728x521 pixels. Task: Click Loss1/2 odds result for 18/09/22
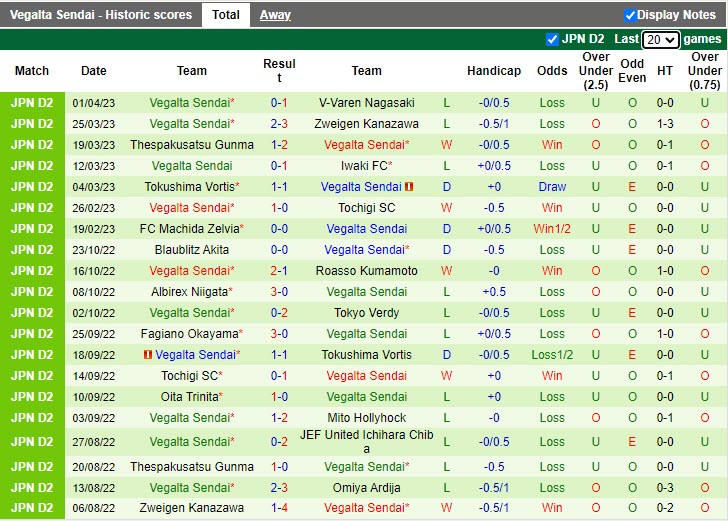click(x=552, y=355)
